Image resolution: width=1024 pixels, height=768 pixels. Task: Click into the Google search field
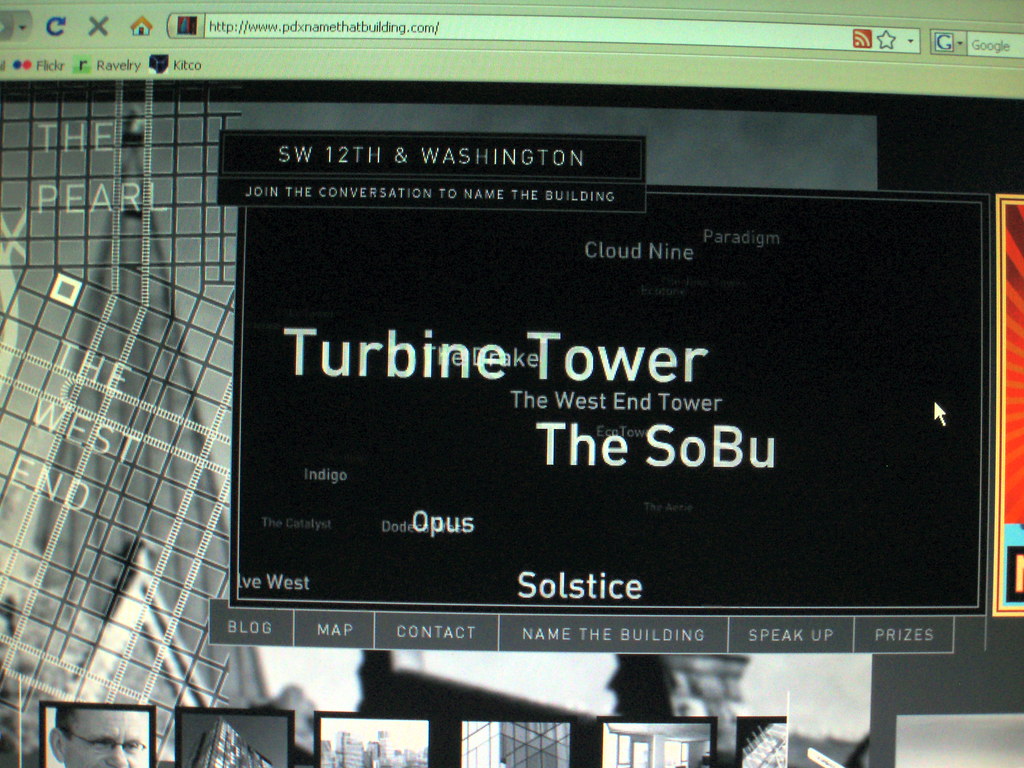point(994,45)
